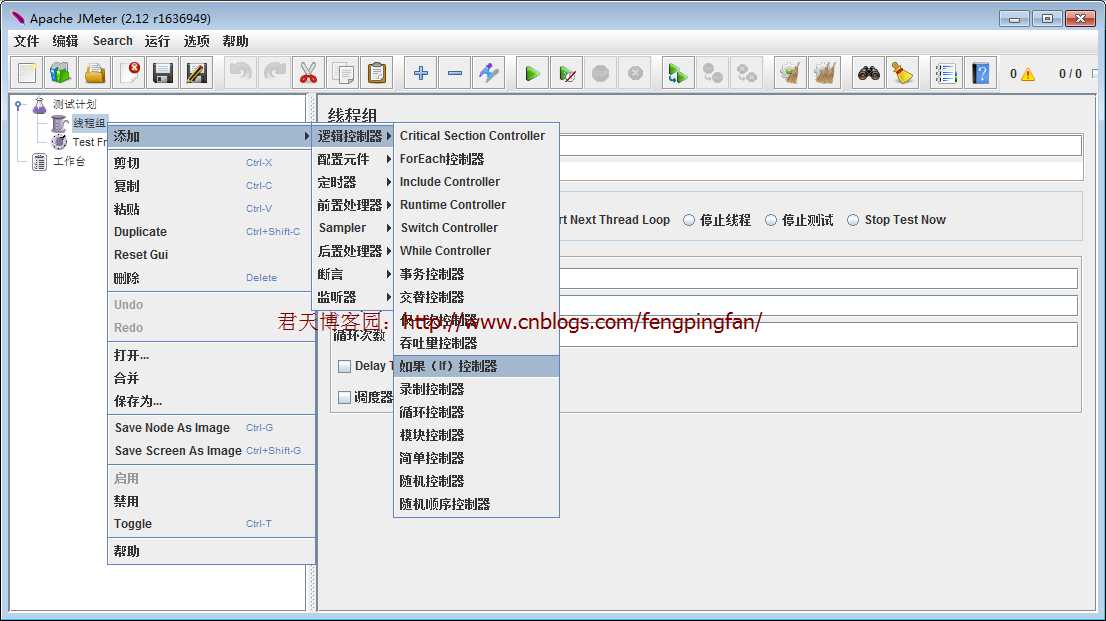Start the test with green play icon
The height and width of the screenshot is (621, 1106).
[x=533, y=73]
